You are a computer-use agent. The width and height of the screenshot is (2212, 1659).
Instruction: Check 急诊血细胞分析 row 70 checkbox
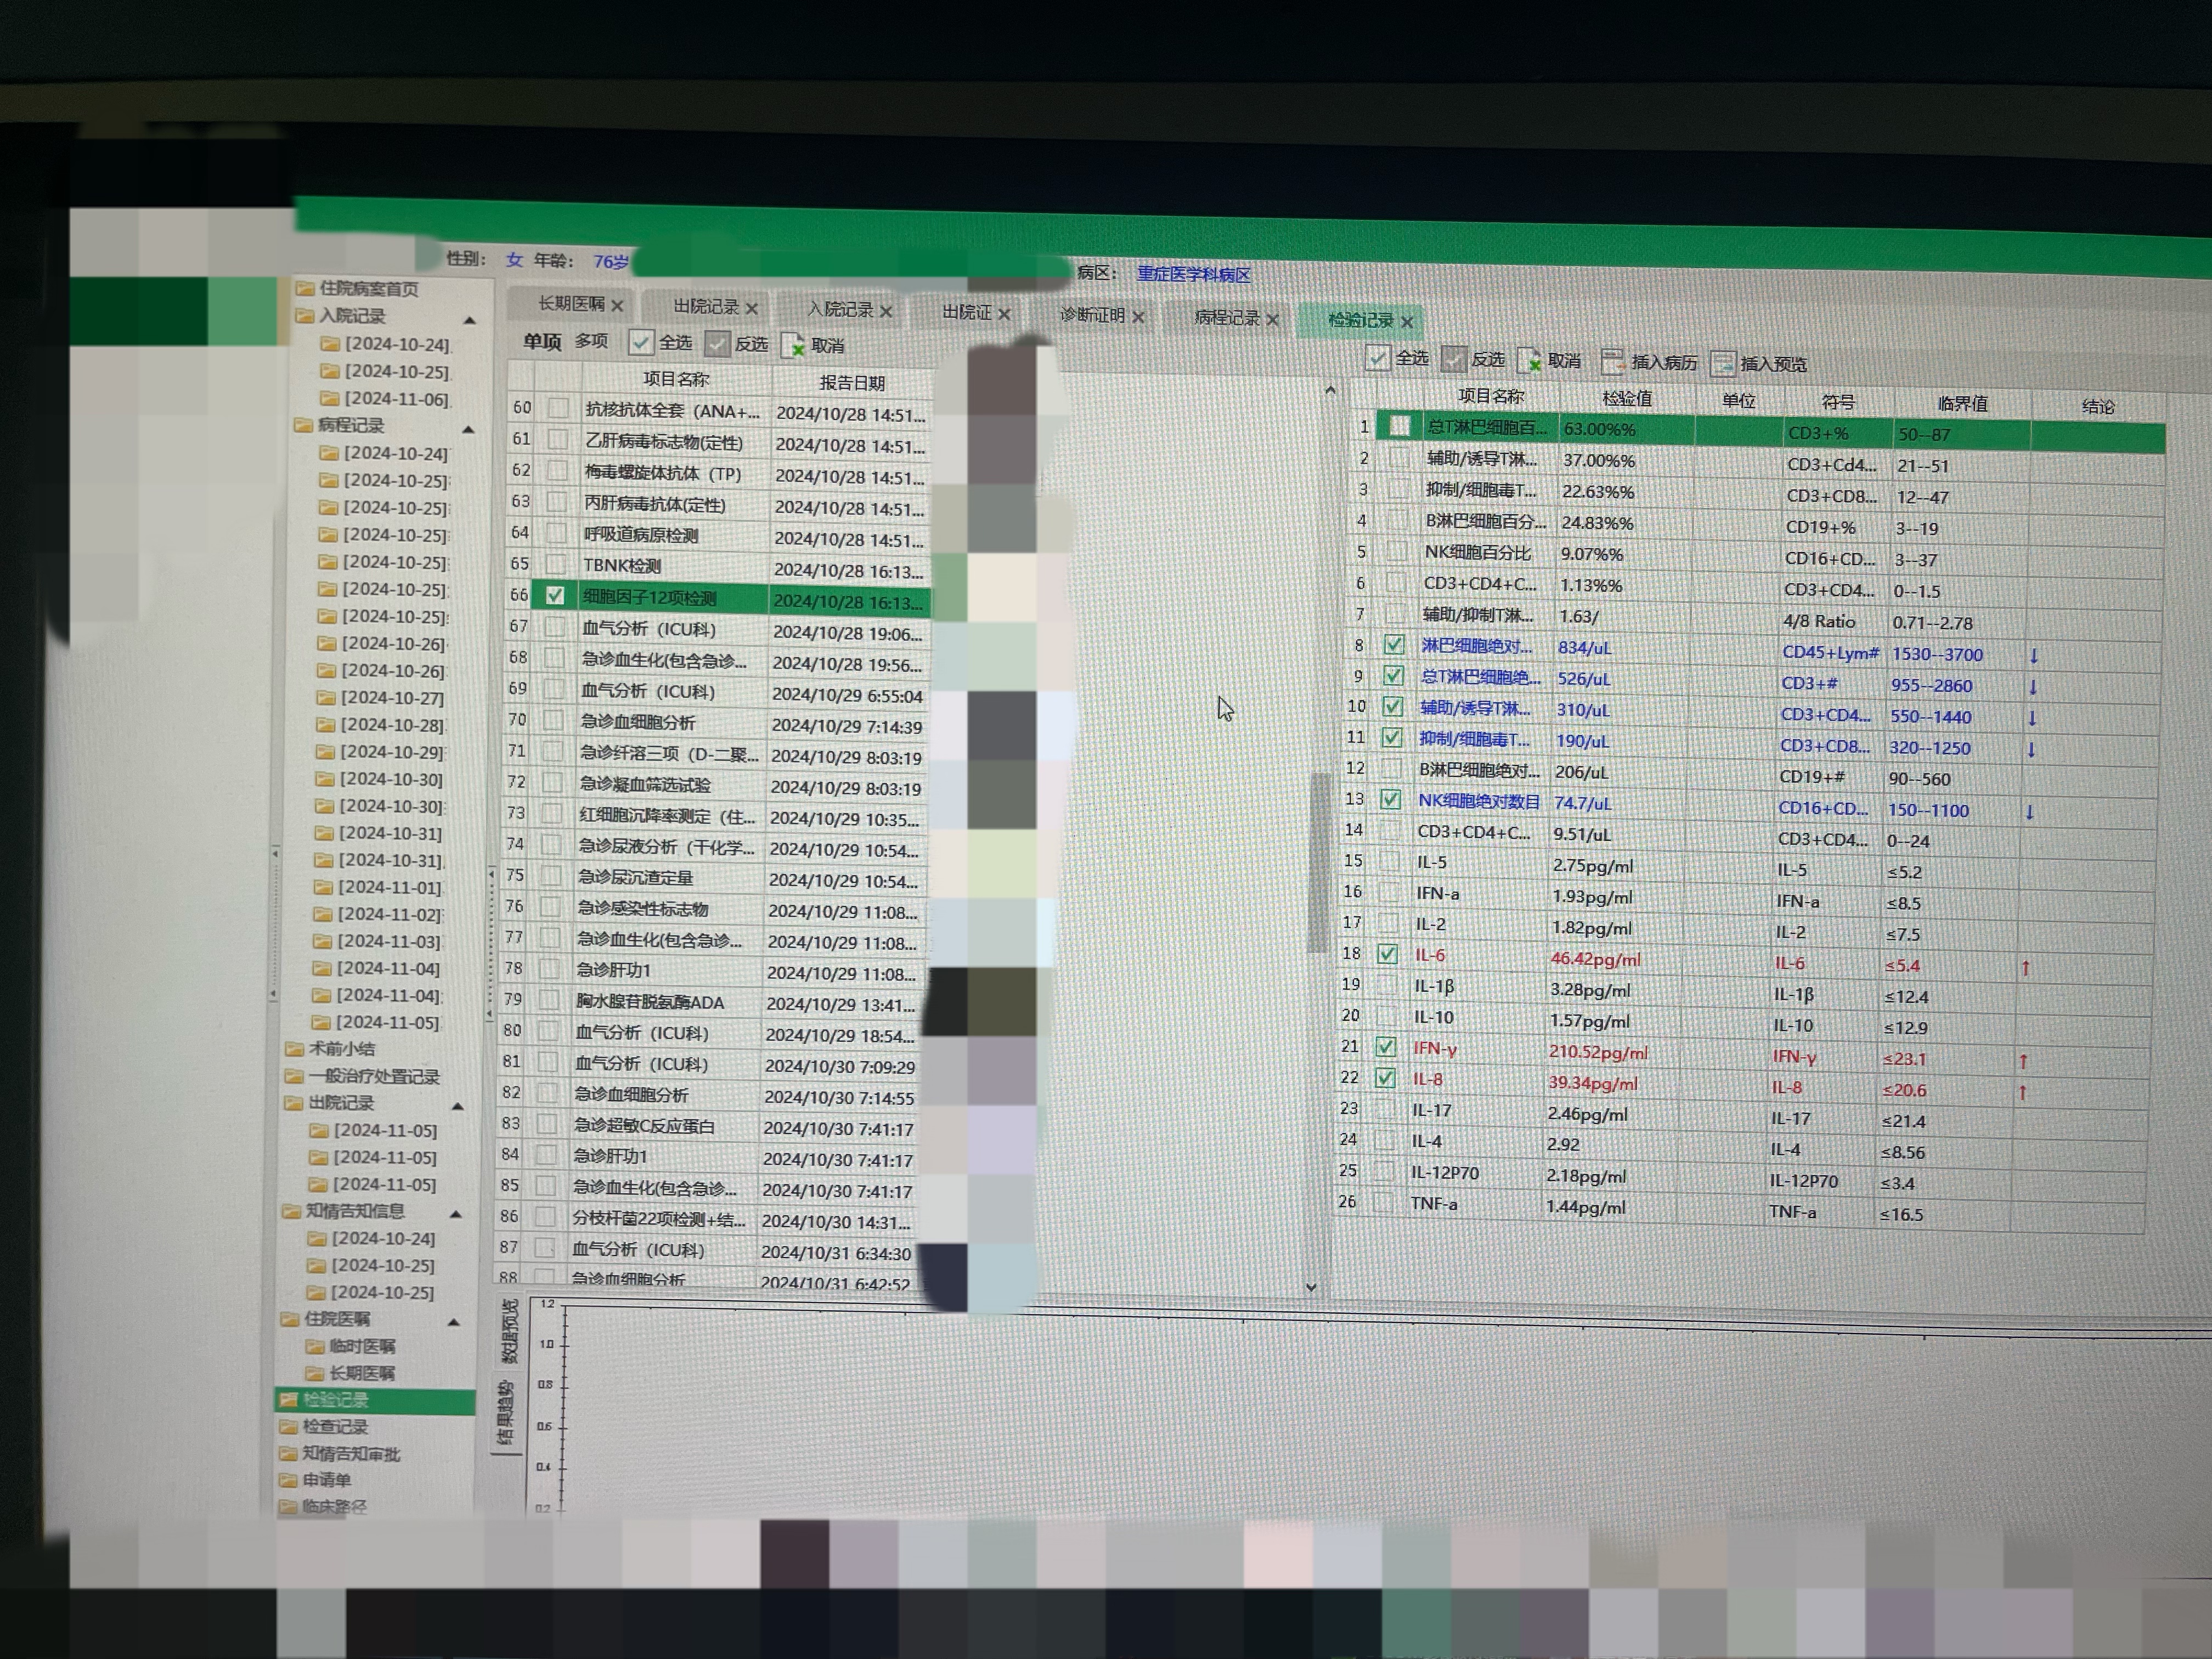pyautogui.click(x=552, y=720)
